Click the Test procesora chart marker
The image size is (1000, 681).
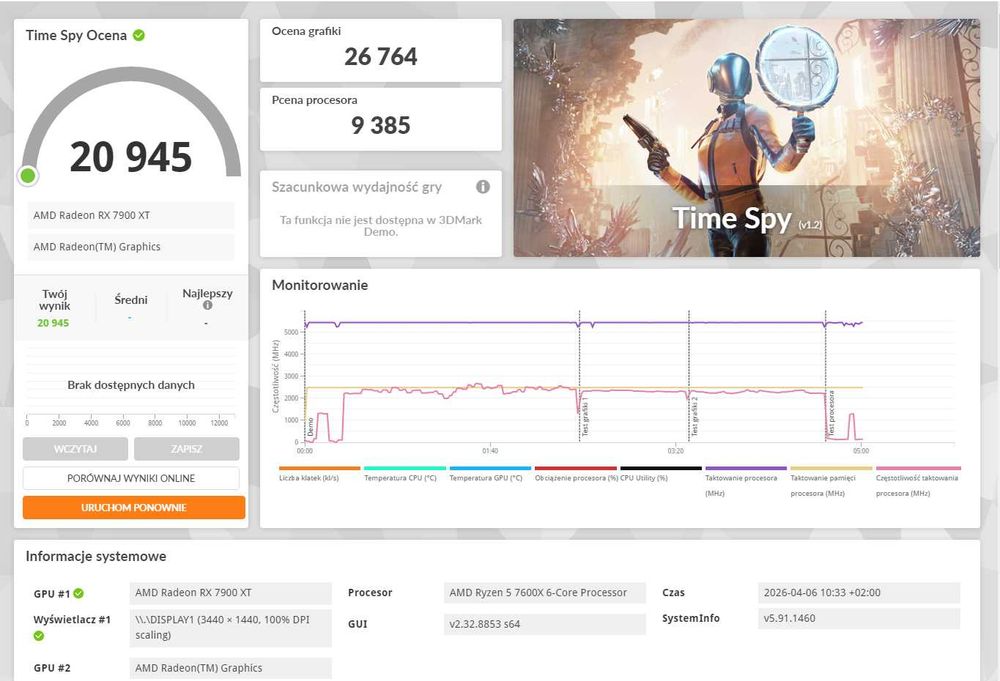(831, 414)
